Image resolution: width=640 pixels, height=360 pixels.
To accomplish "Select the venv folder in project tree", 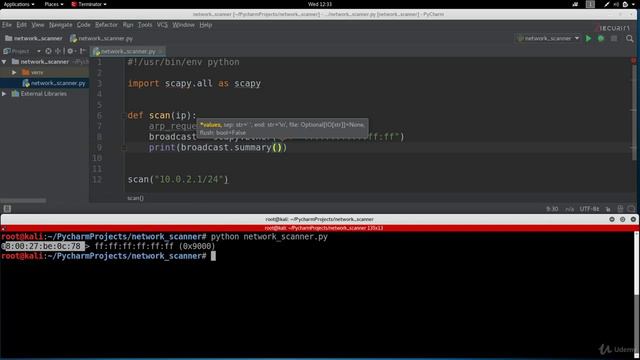I will [x=33, y=72].
